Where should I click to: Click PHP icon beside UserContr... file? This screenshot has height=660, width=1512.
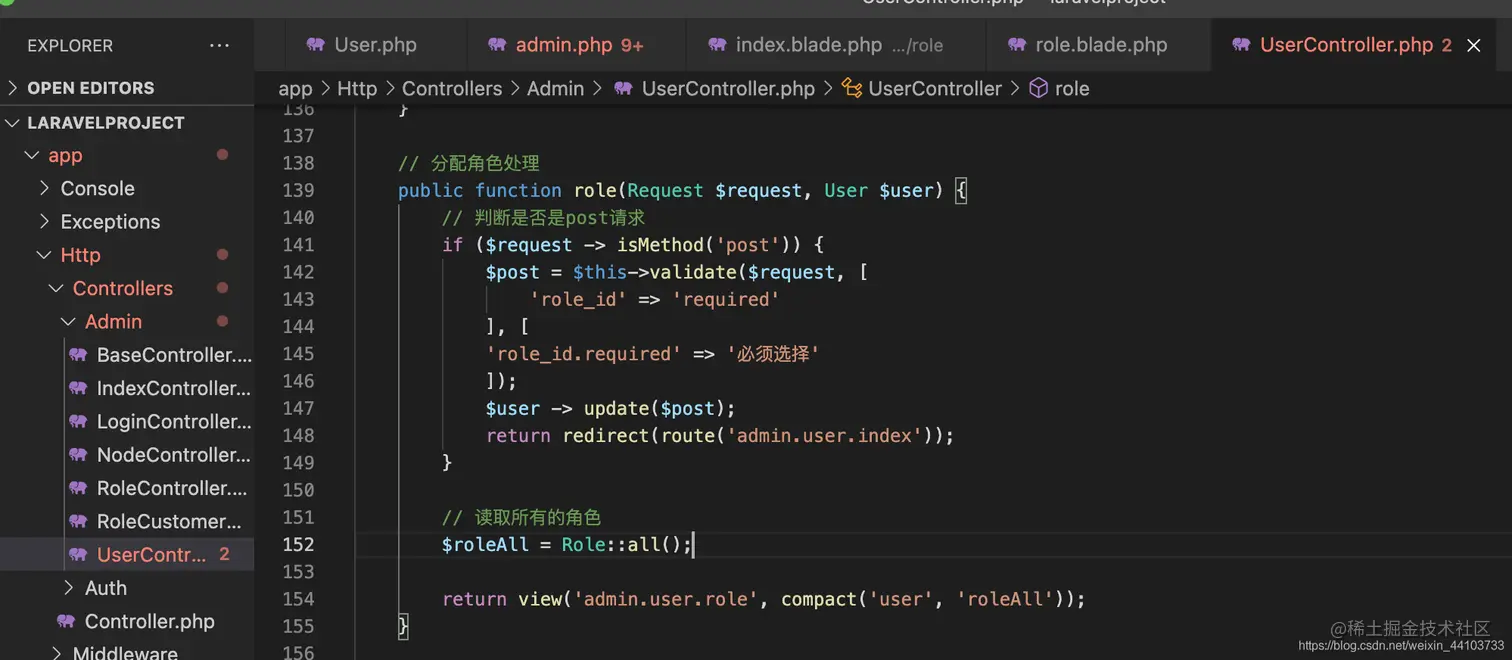pos(78,554)
